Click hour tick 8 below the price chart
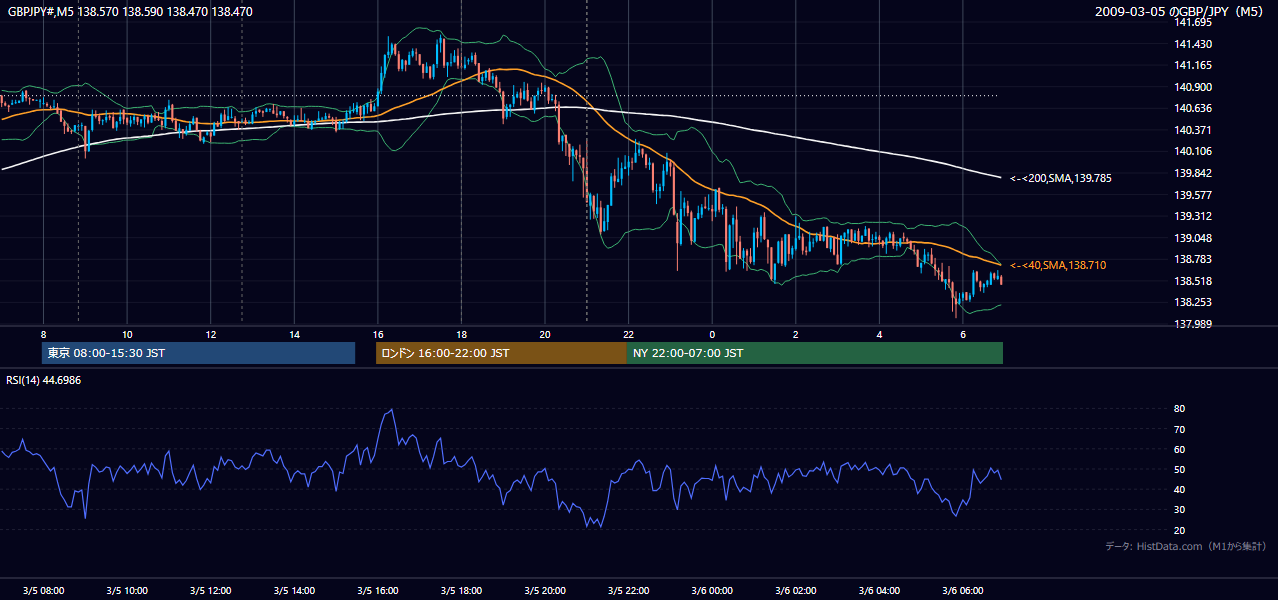 43,334
